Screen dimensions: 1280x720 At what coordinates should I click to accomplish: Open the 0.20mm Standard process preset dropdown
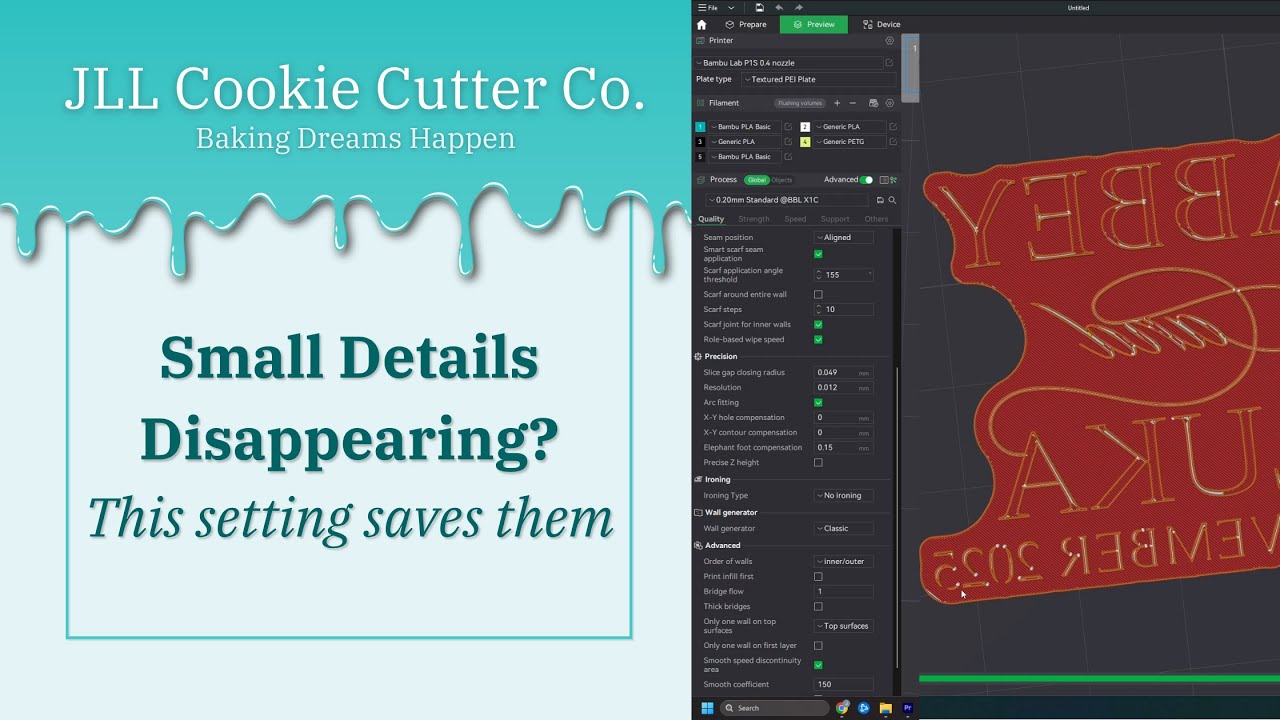coord(788,200)
